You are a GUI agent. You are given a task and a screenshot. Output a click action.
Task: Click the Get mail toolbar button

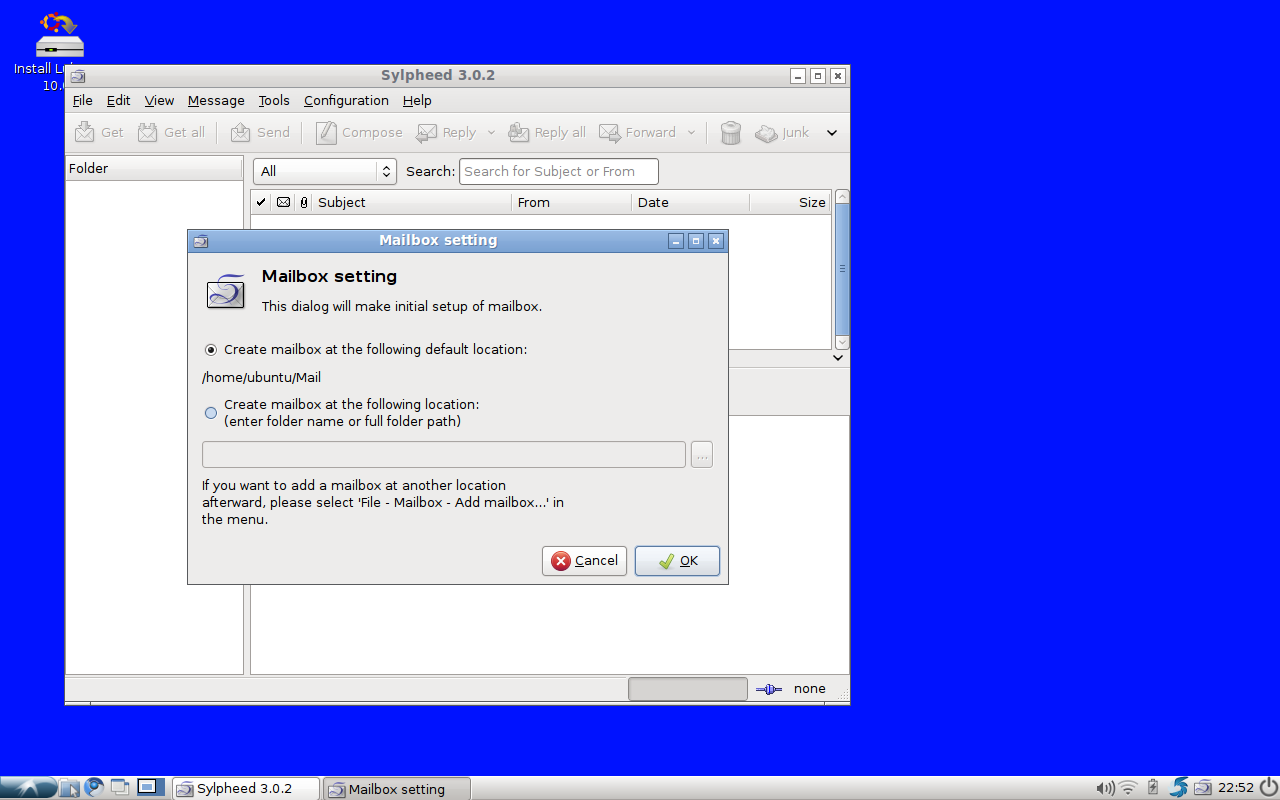(x=100, y=132)
